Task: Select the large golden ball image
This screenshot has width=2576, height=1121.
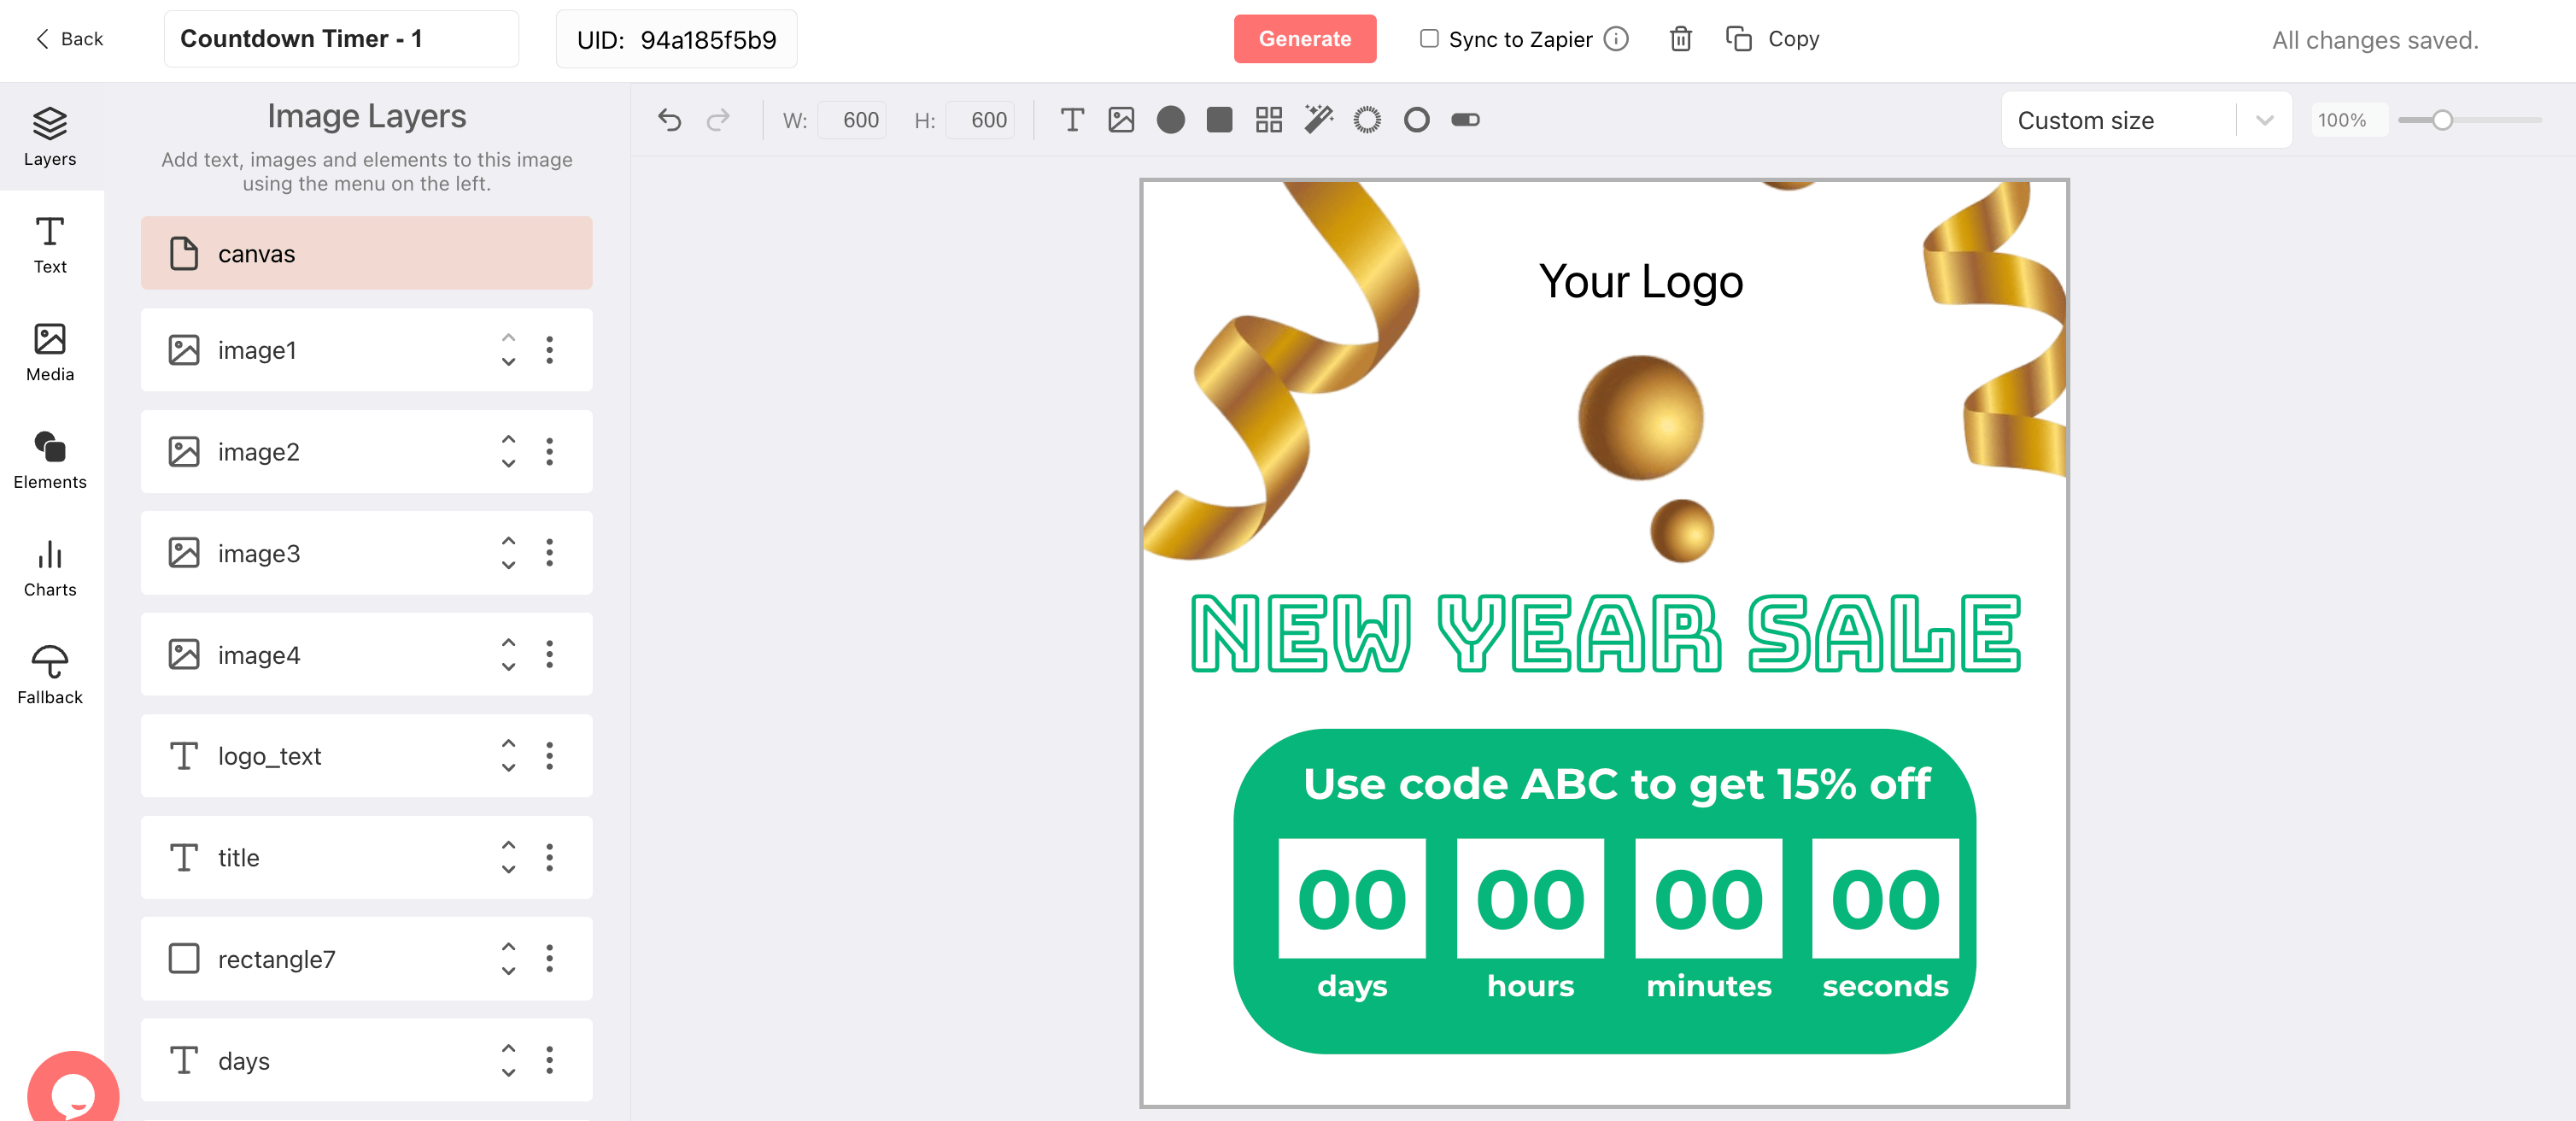Action: click(x=1640, y=417)
